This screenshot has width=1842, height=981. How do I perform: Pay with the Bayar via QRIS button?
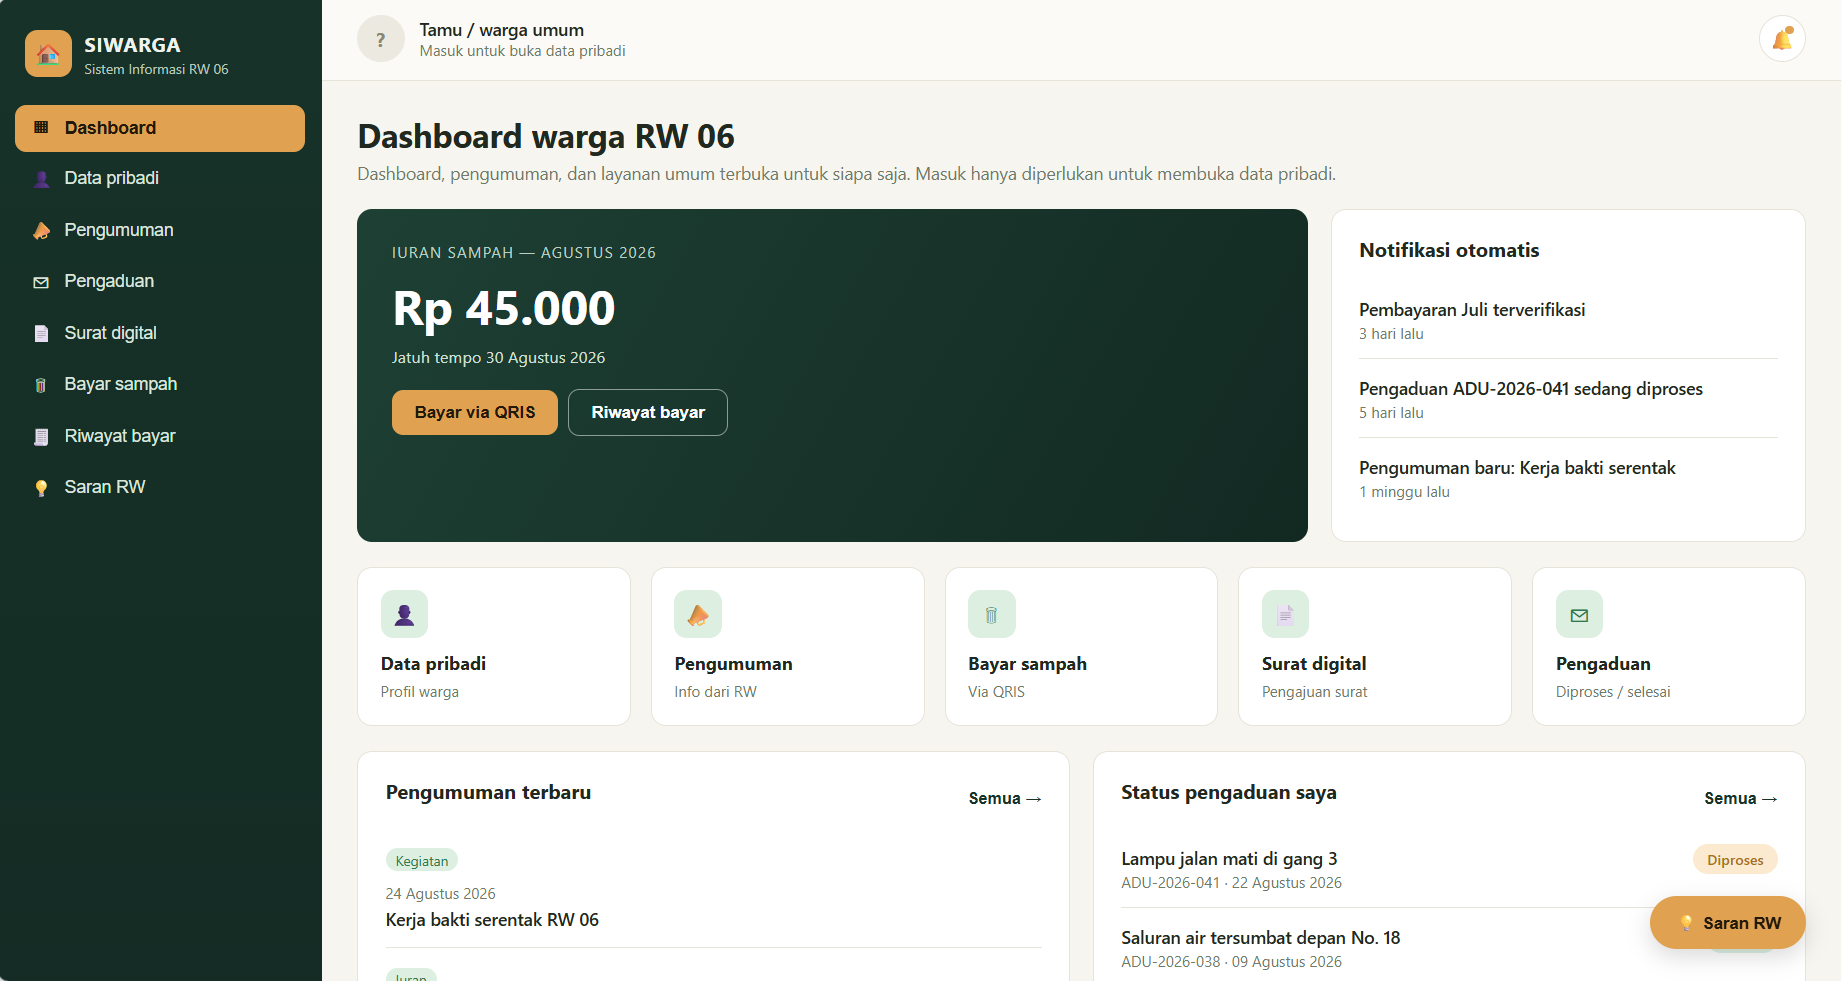[475, 412]
